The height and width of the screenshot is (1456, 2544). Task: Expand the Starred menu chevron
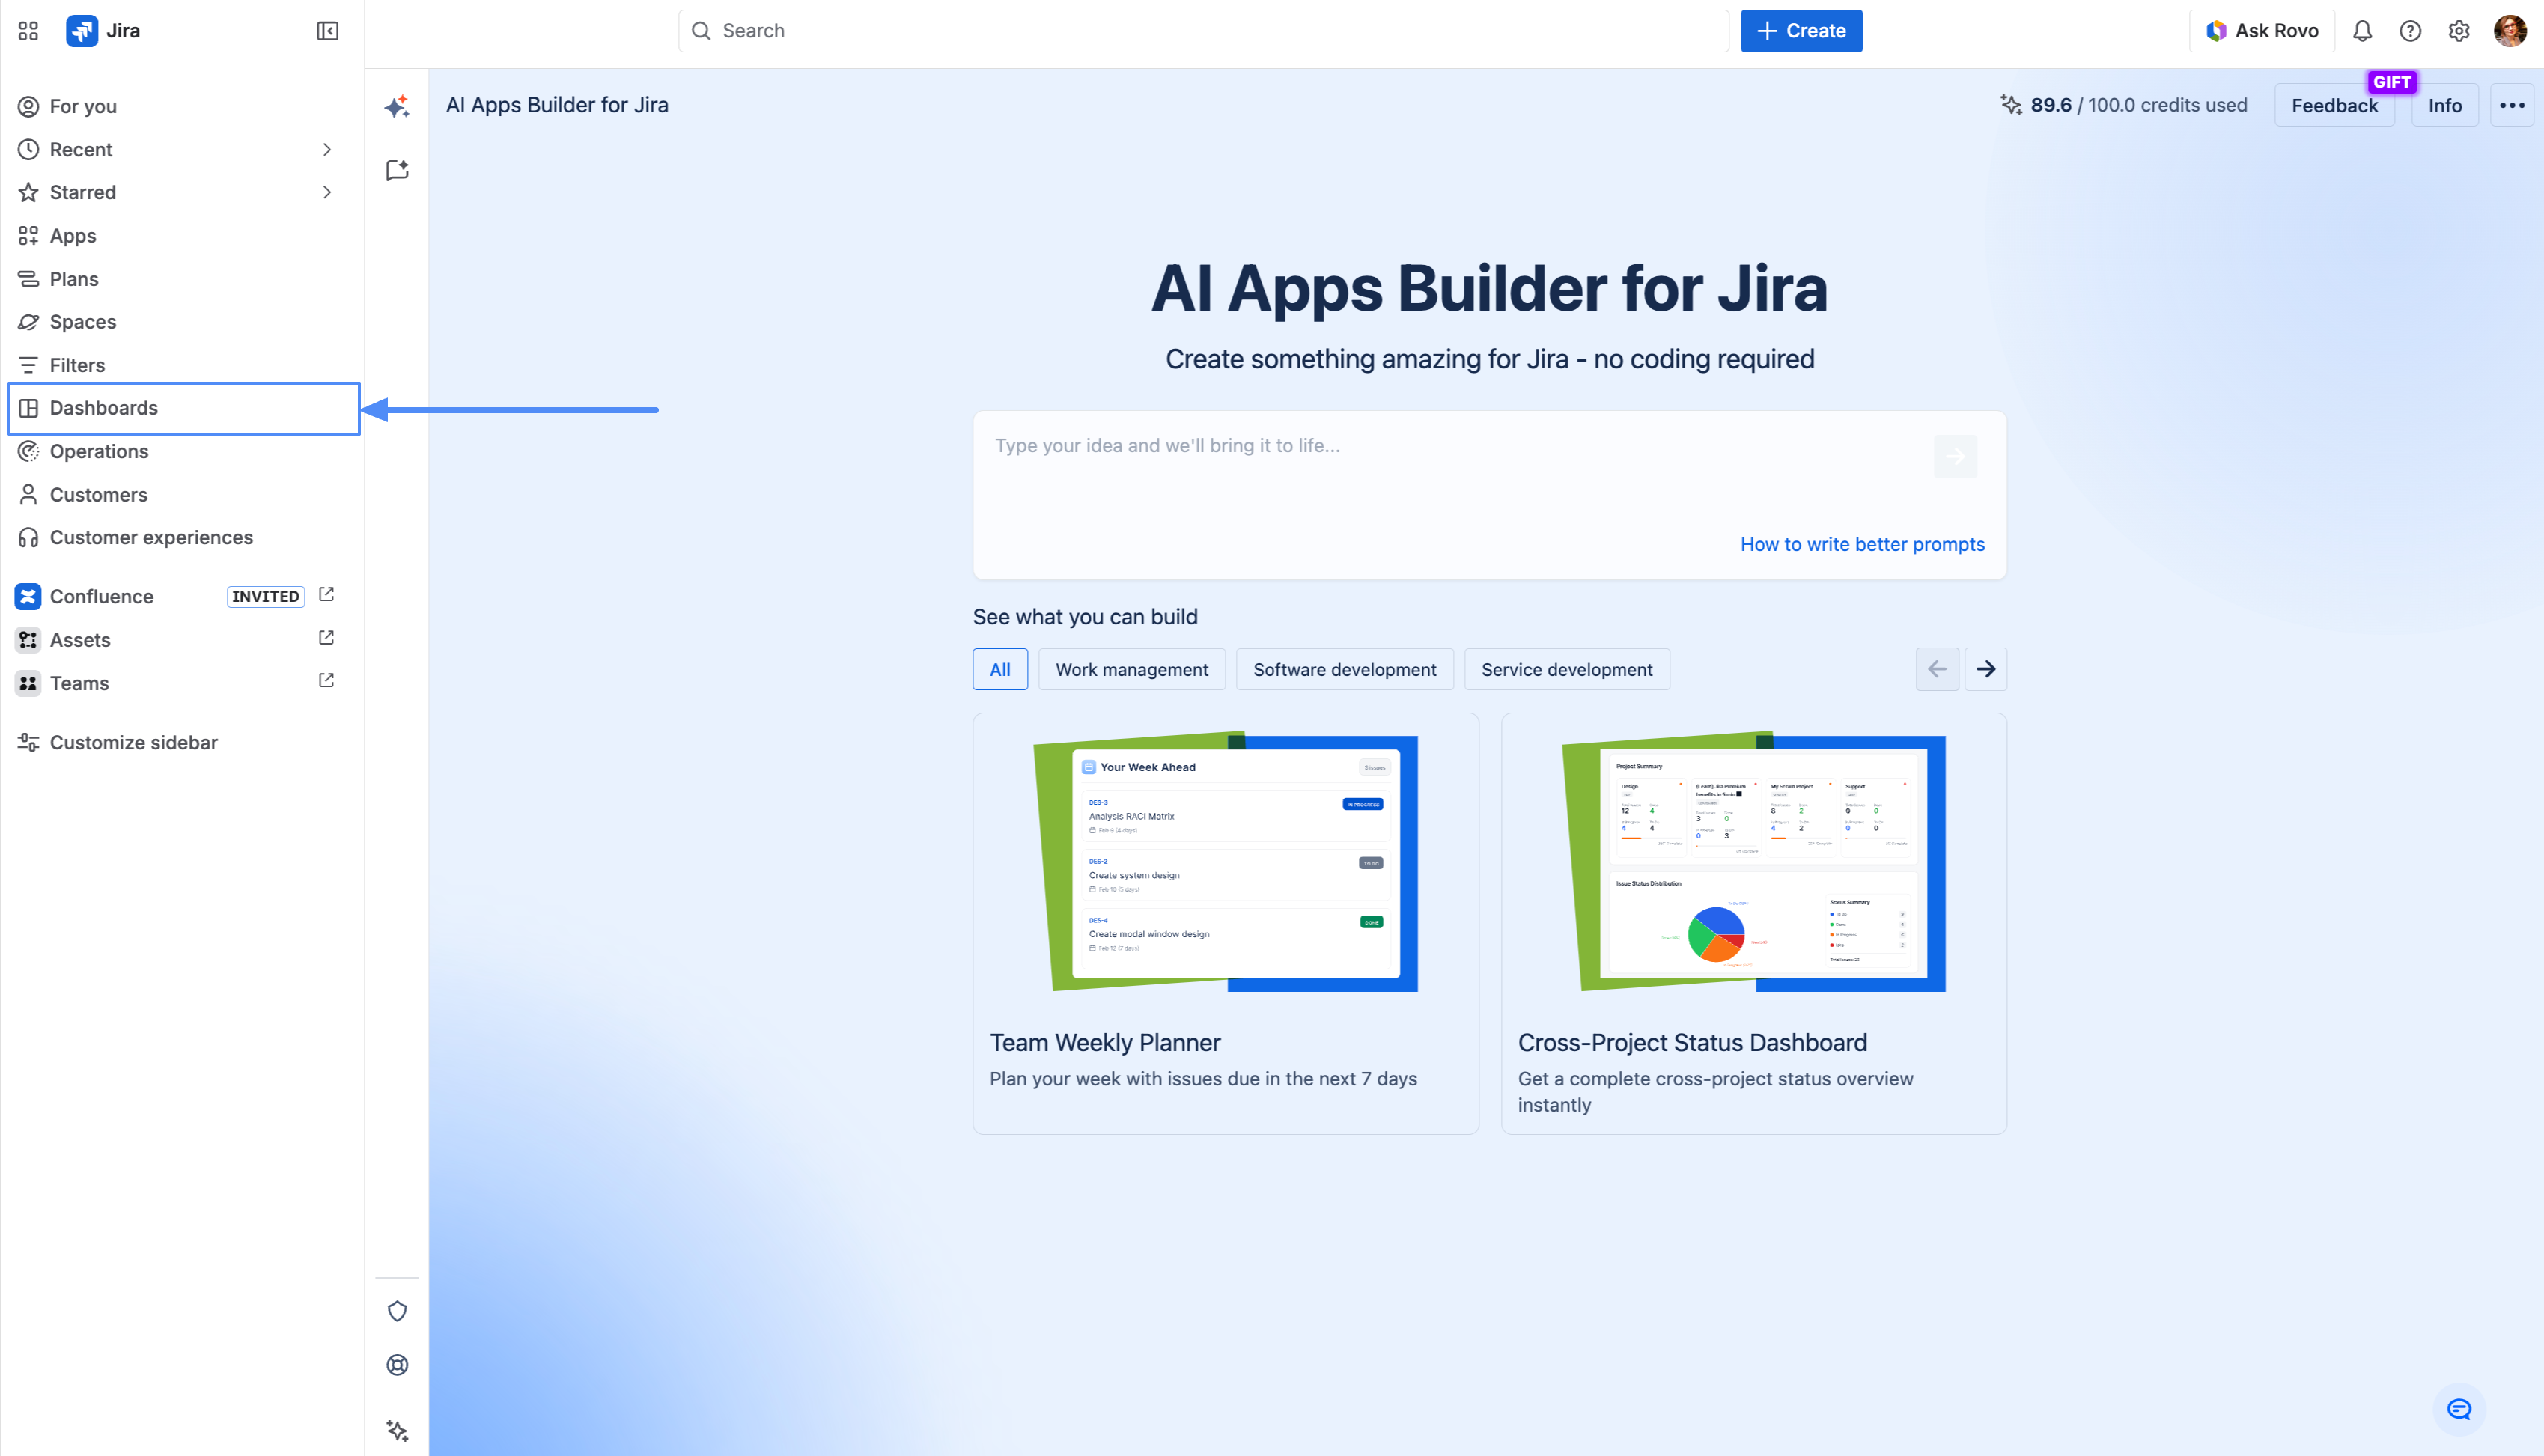(326, 192)
